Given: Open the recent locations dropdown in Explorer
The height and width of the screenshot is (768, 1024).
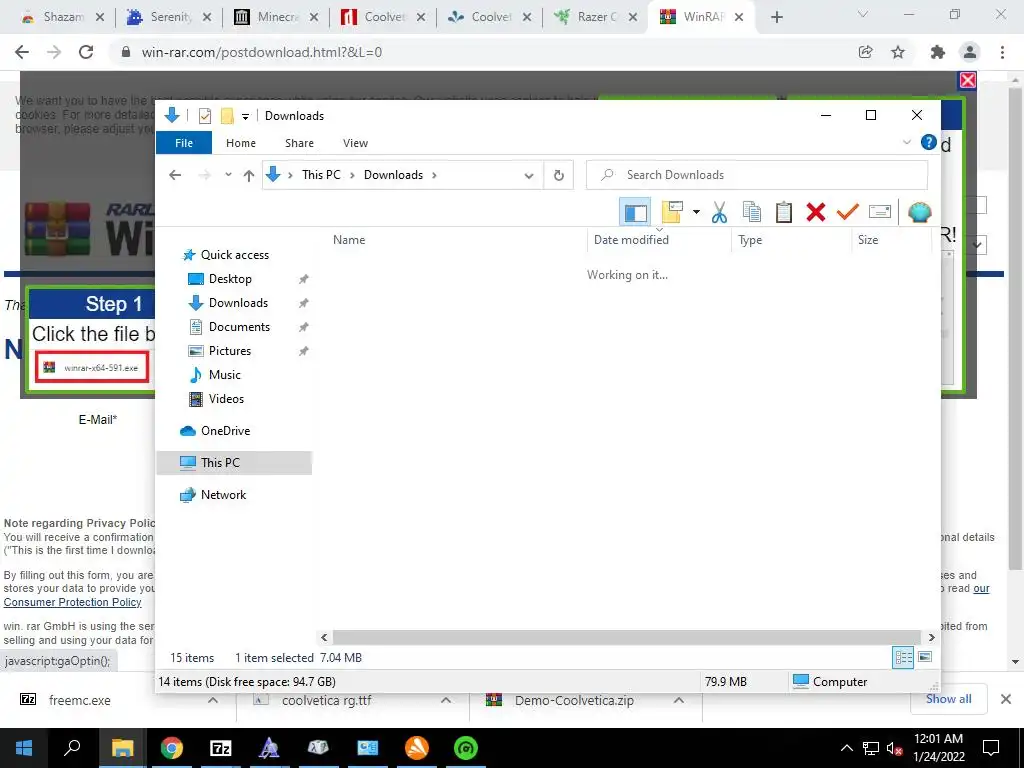Looking at the screenshot, I should (228, 175).
